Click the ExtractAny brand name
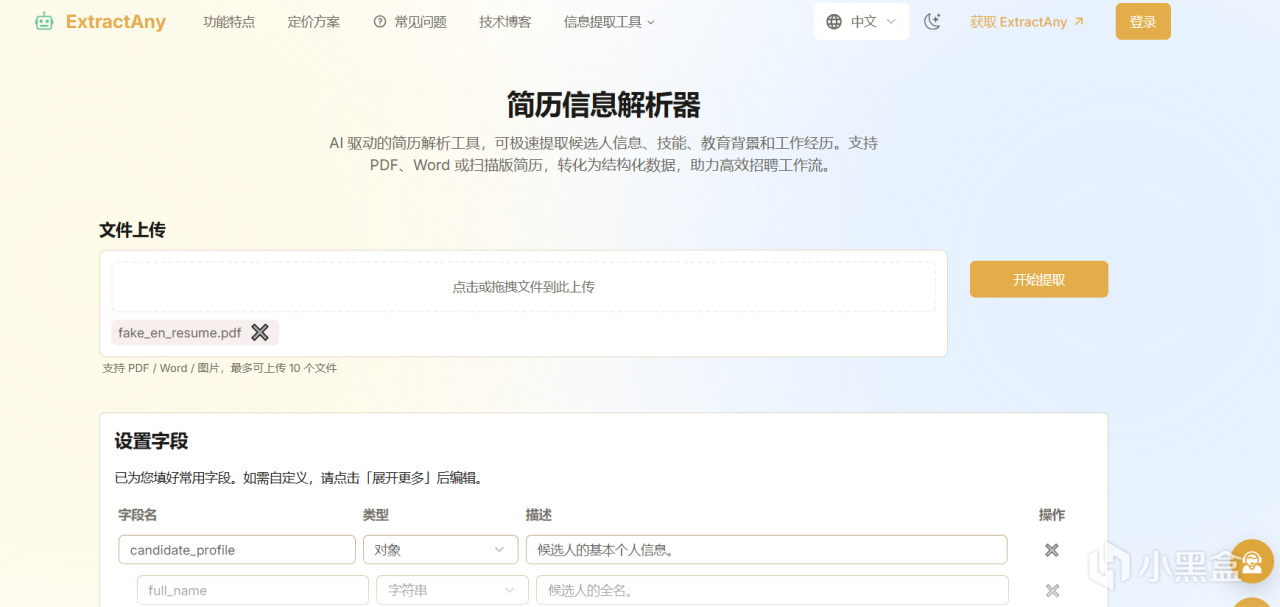1280x607 pixels. pos(116,21)
